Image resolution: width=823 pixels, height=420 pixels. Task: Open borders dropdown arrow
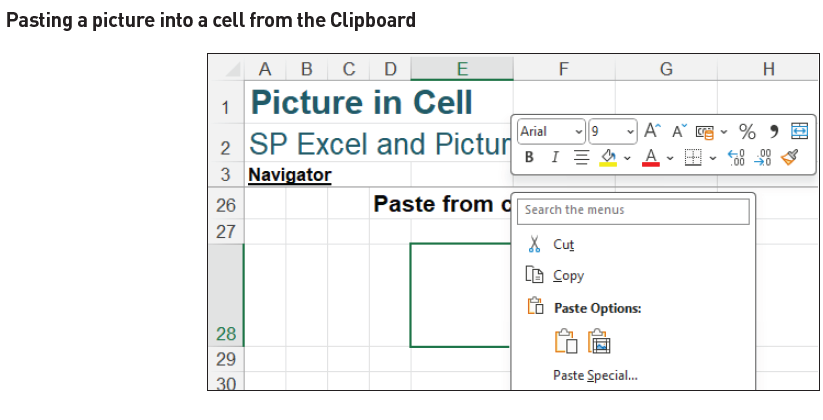coord(712,158)
